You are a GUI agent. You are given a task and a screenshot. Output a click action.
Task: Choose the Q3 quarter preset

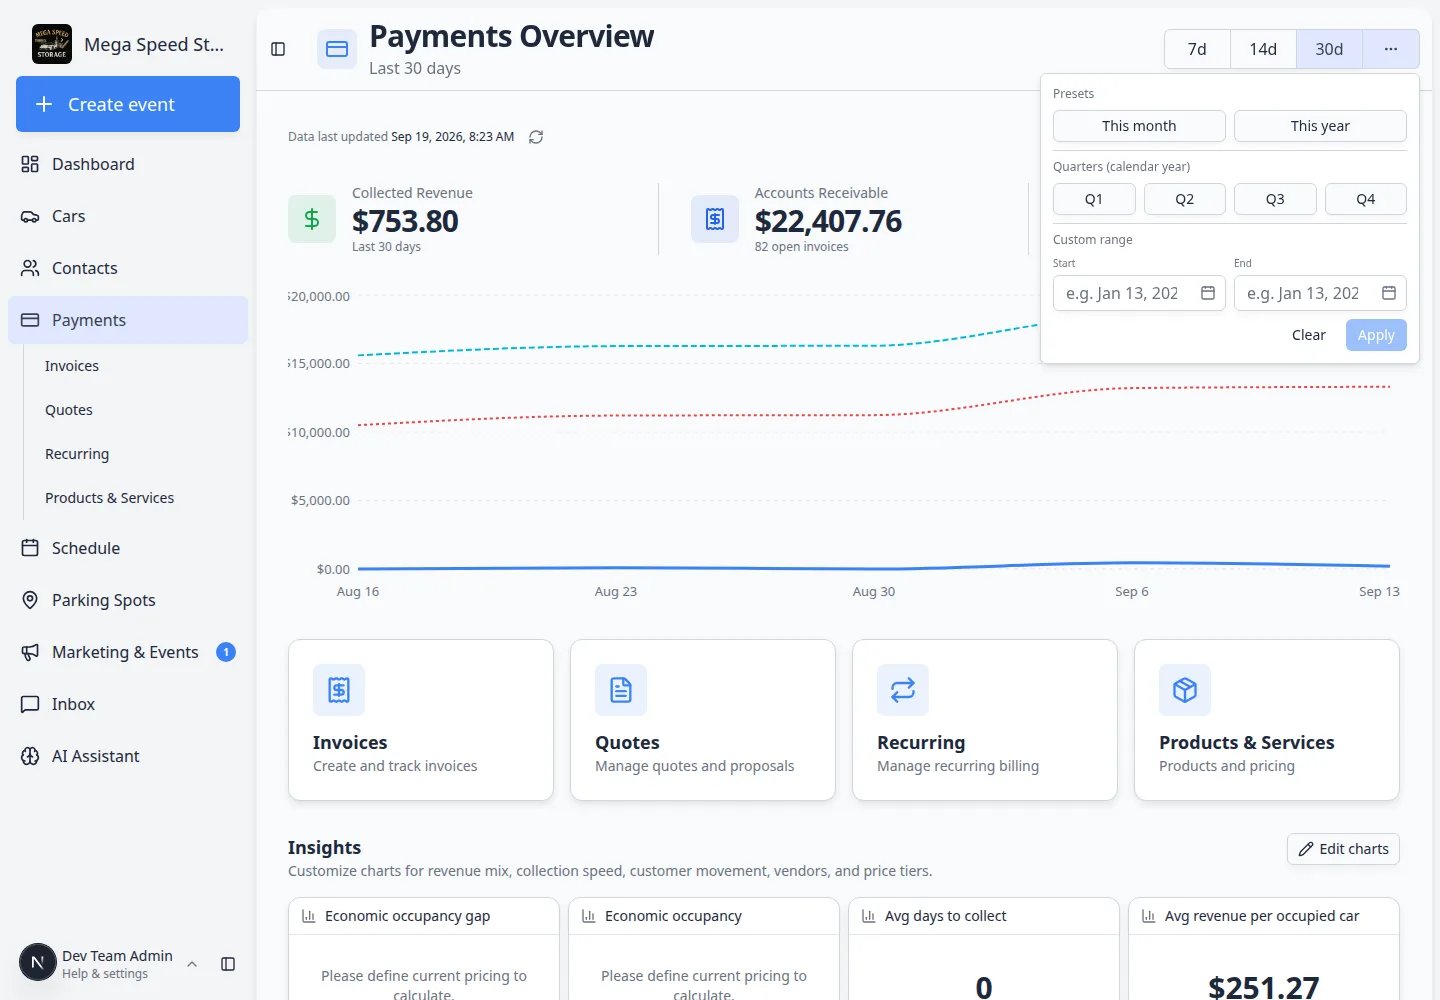[1275, 199]
